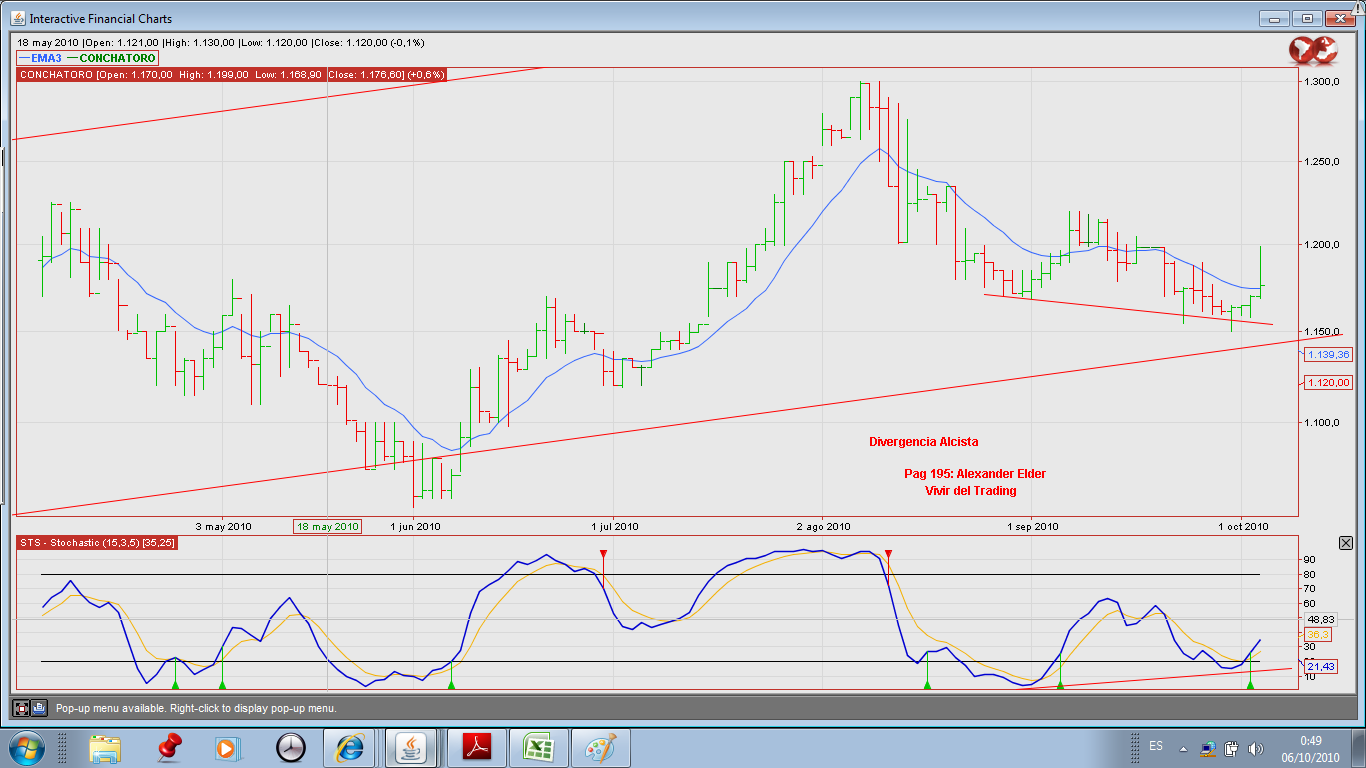
Task: Click the 'Divergencia Alcista' text annotation
Action: coord(923,441)
